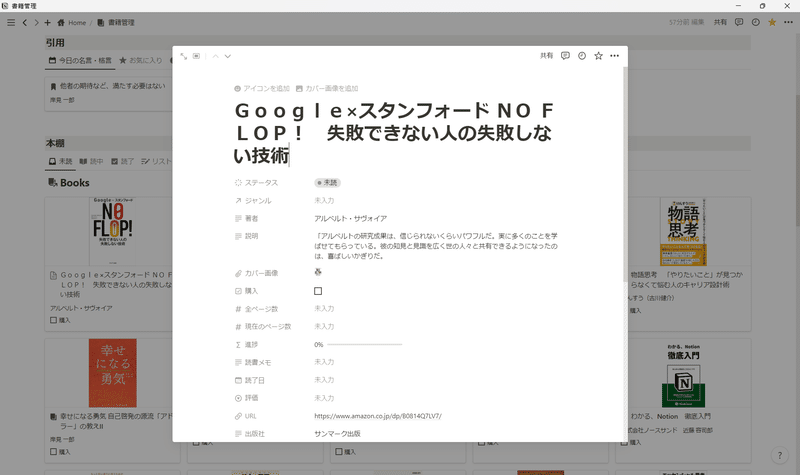Expand the peek panel to full page
Image resolution: width=800 pixels, height=475 pixels.
(x=184, y=56)
